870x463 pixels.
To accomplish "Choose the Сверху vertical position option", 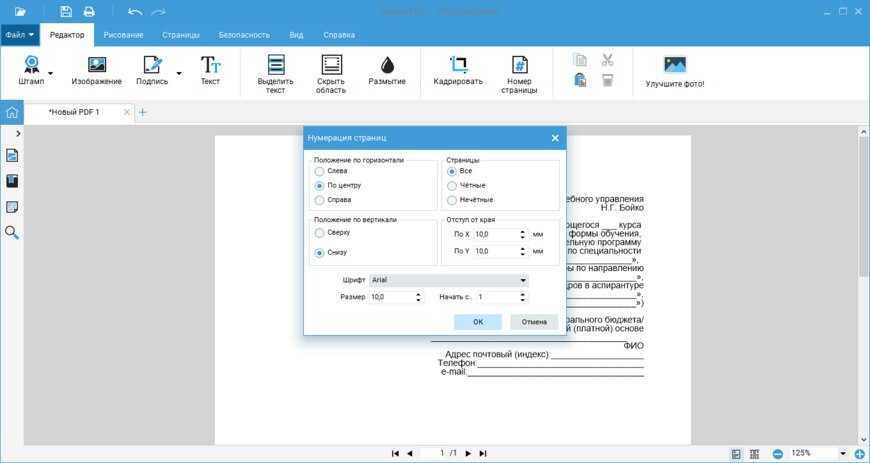I will tap(320, 233).
